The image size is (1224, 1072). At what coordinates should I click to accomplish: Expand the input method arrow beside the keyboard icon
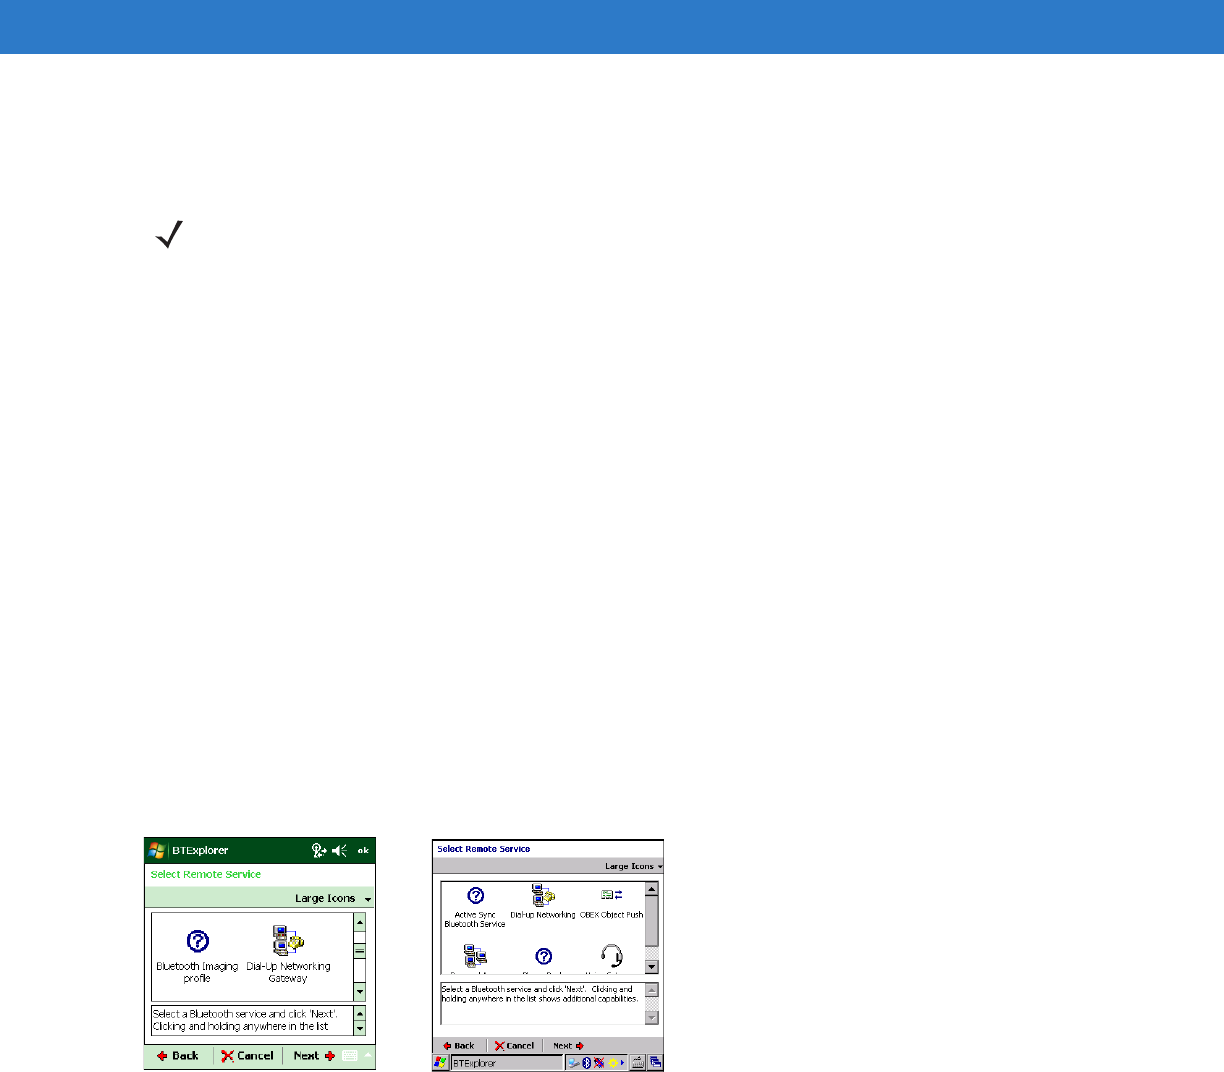coord(368,1055)
